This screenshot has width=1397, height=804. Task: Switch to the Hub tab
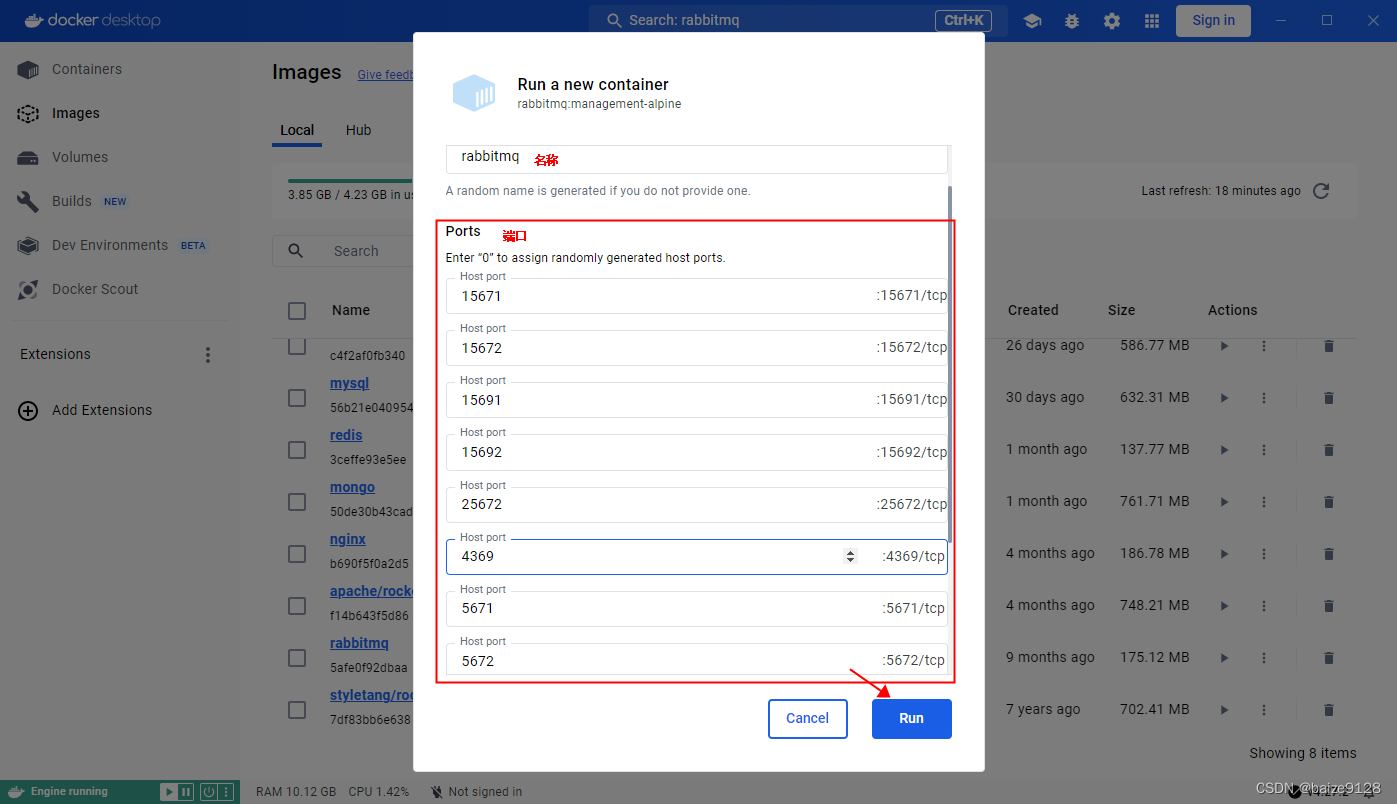(358, 130)
